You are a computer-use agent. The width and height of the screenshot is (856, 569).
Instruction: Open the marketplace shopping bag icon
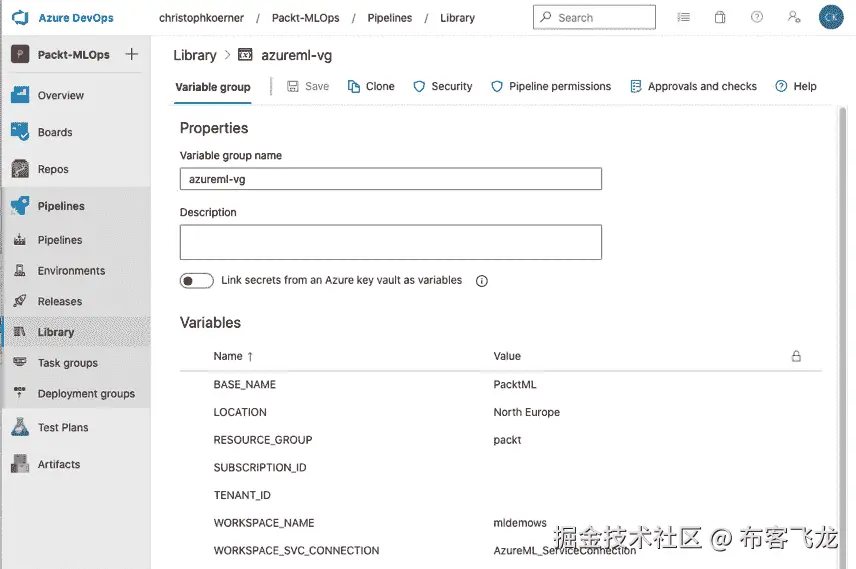pos(720,17)
